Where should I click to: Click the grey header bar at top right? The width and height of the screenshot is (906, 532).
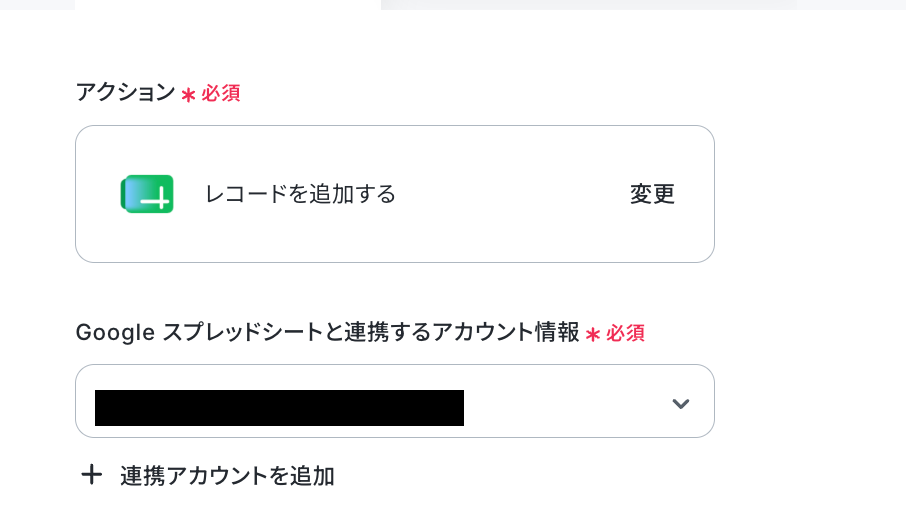(x=643, y=5)
